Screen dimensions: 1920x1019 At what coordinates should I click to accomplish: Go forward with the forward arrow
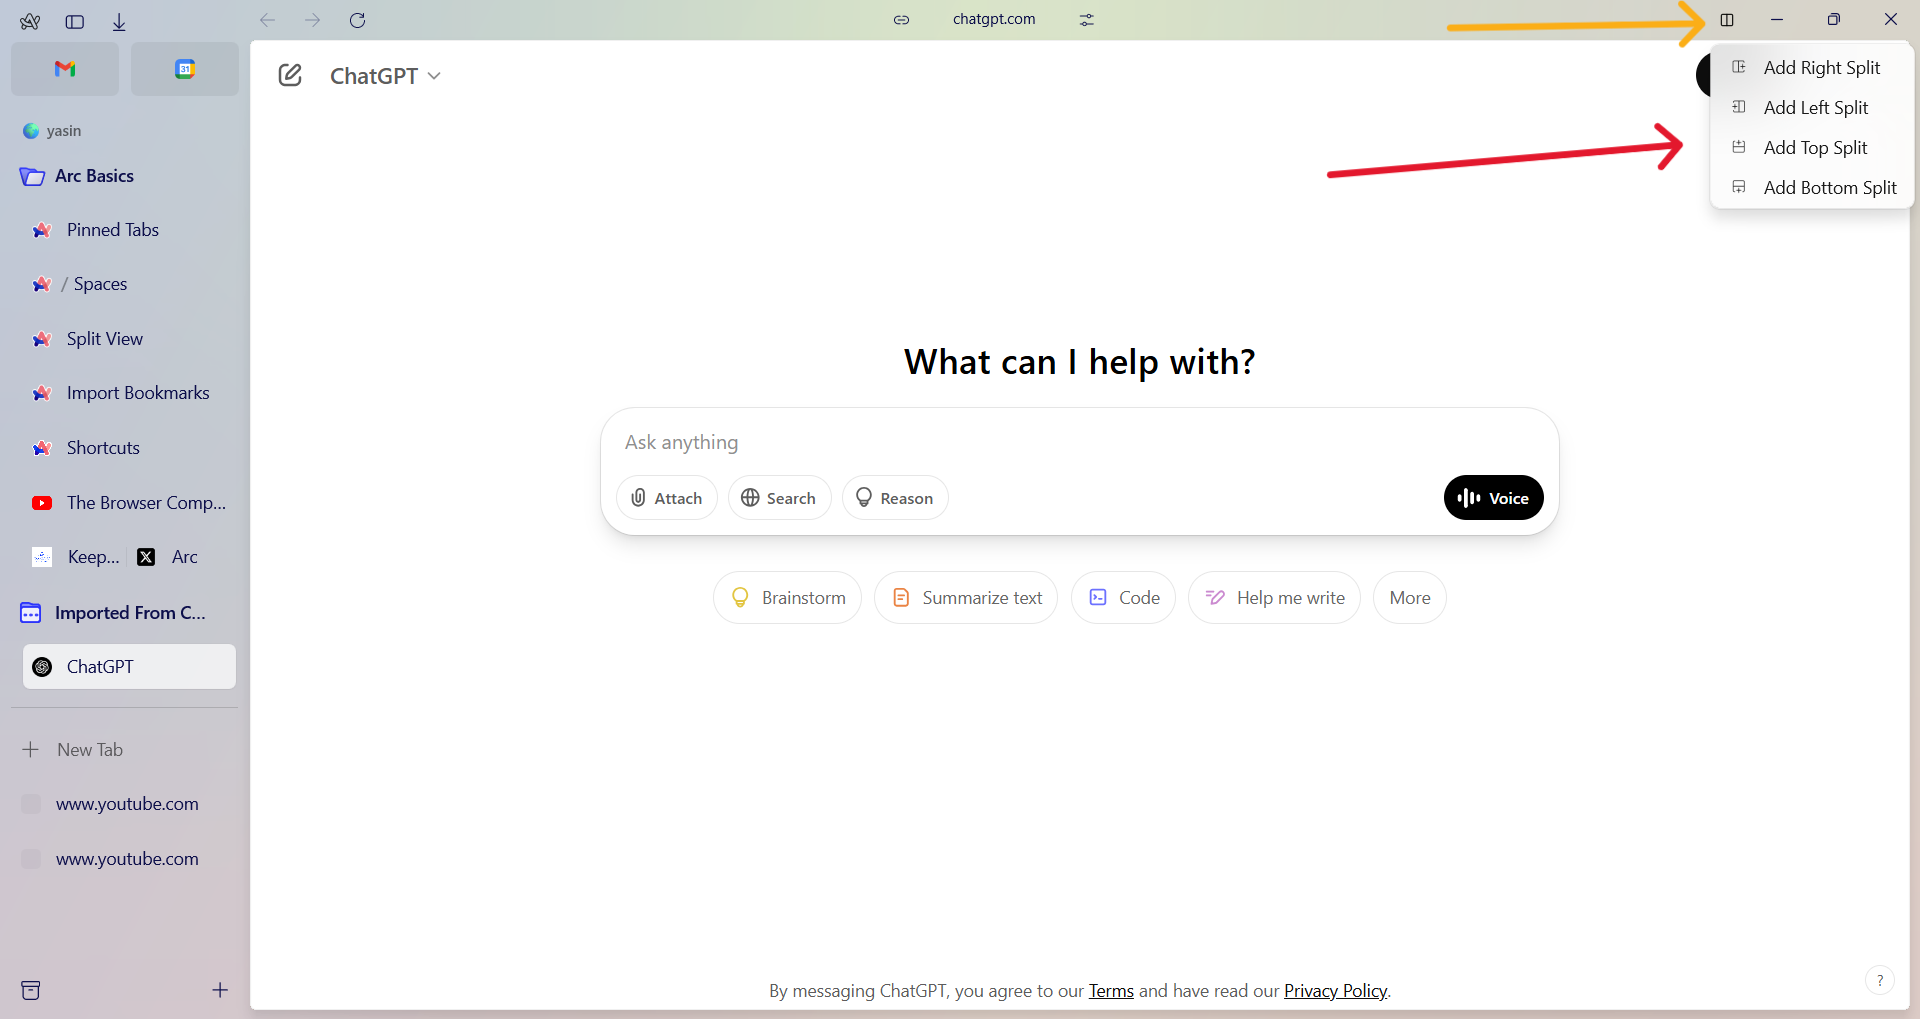313,20
